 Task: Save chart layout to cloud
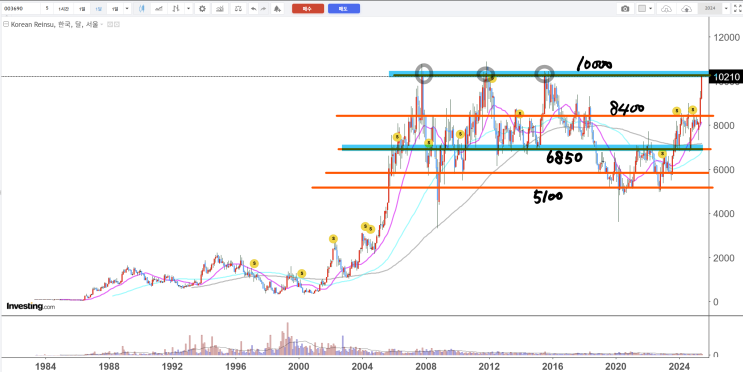[x=686, y=9]
